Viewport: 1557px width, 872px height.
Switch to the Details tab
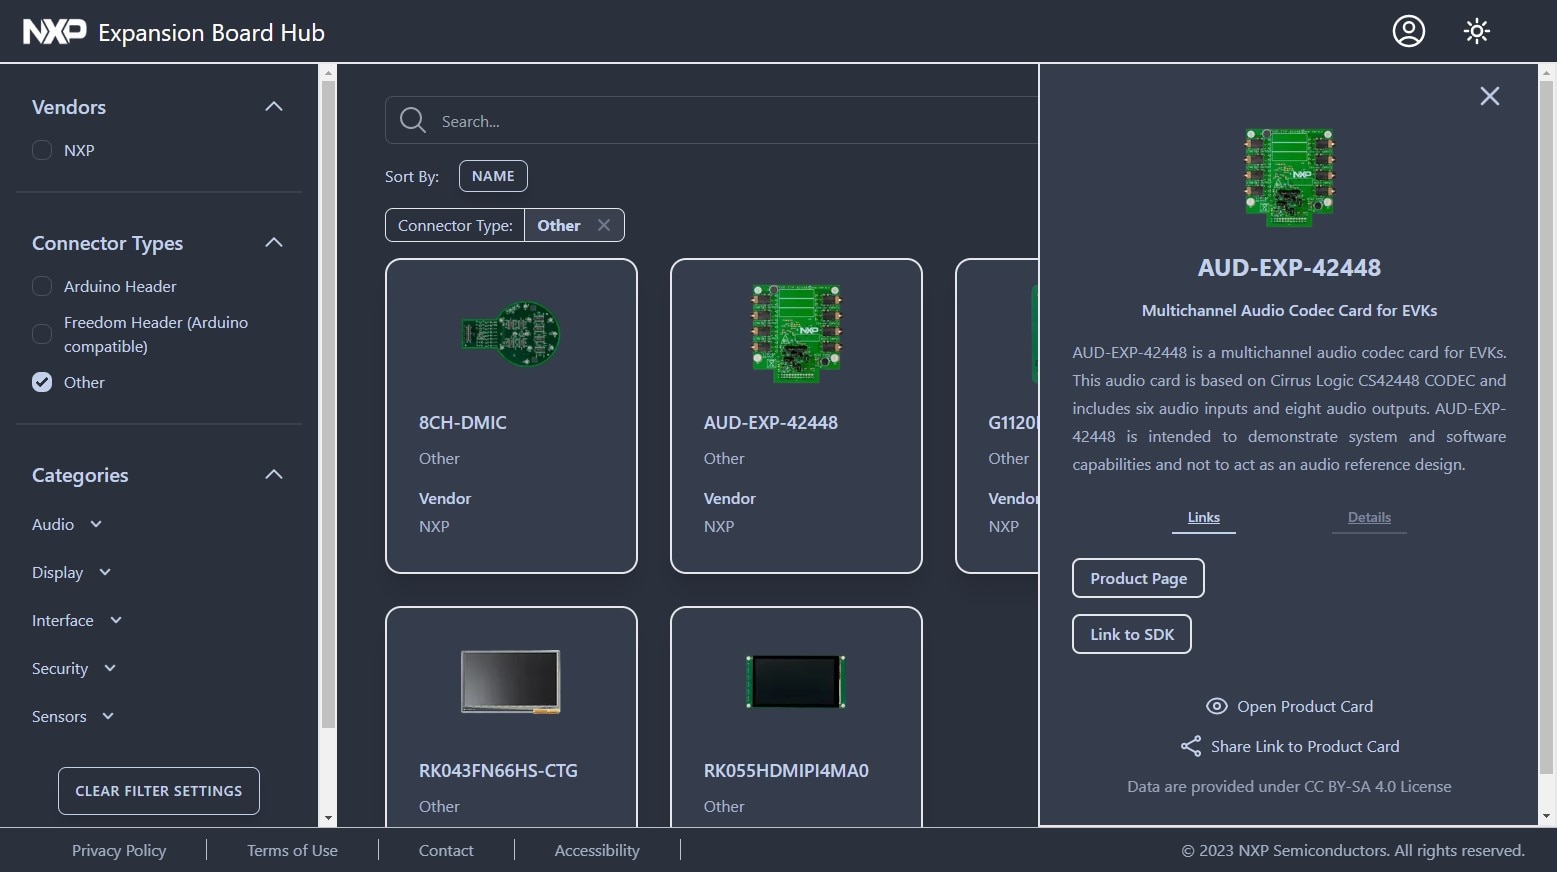coord(1368,517)
